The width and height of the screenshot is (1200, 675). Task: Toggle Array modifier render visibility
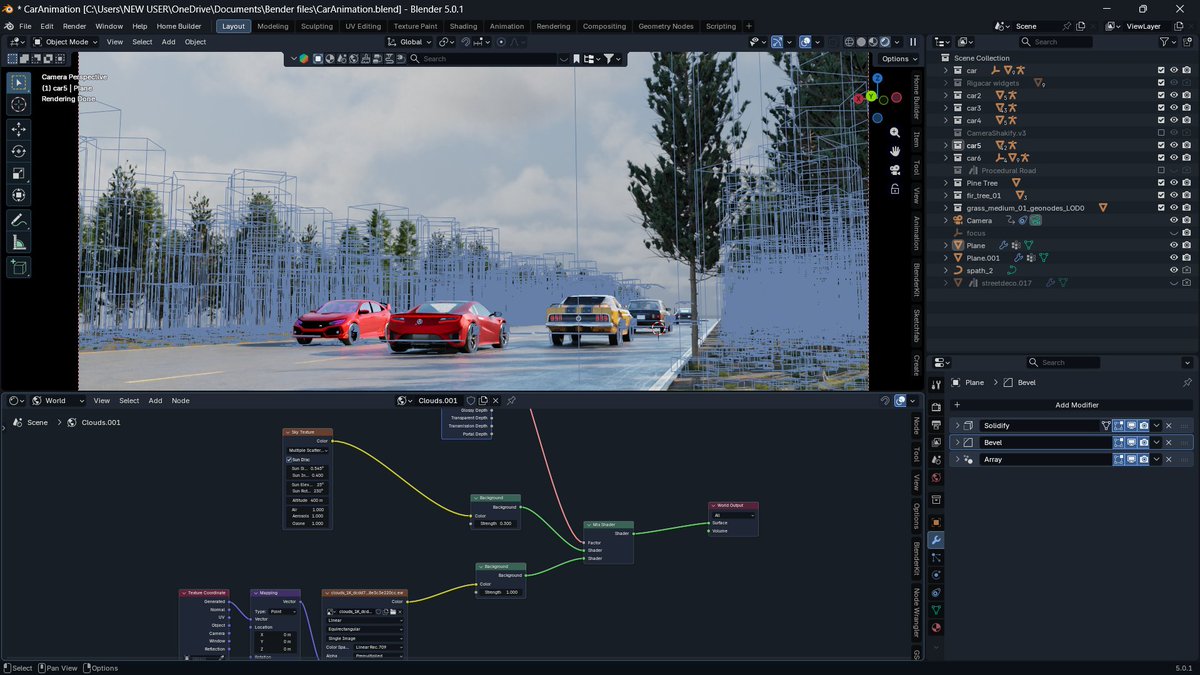pos(1144,459)
